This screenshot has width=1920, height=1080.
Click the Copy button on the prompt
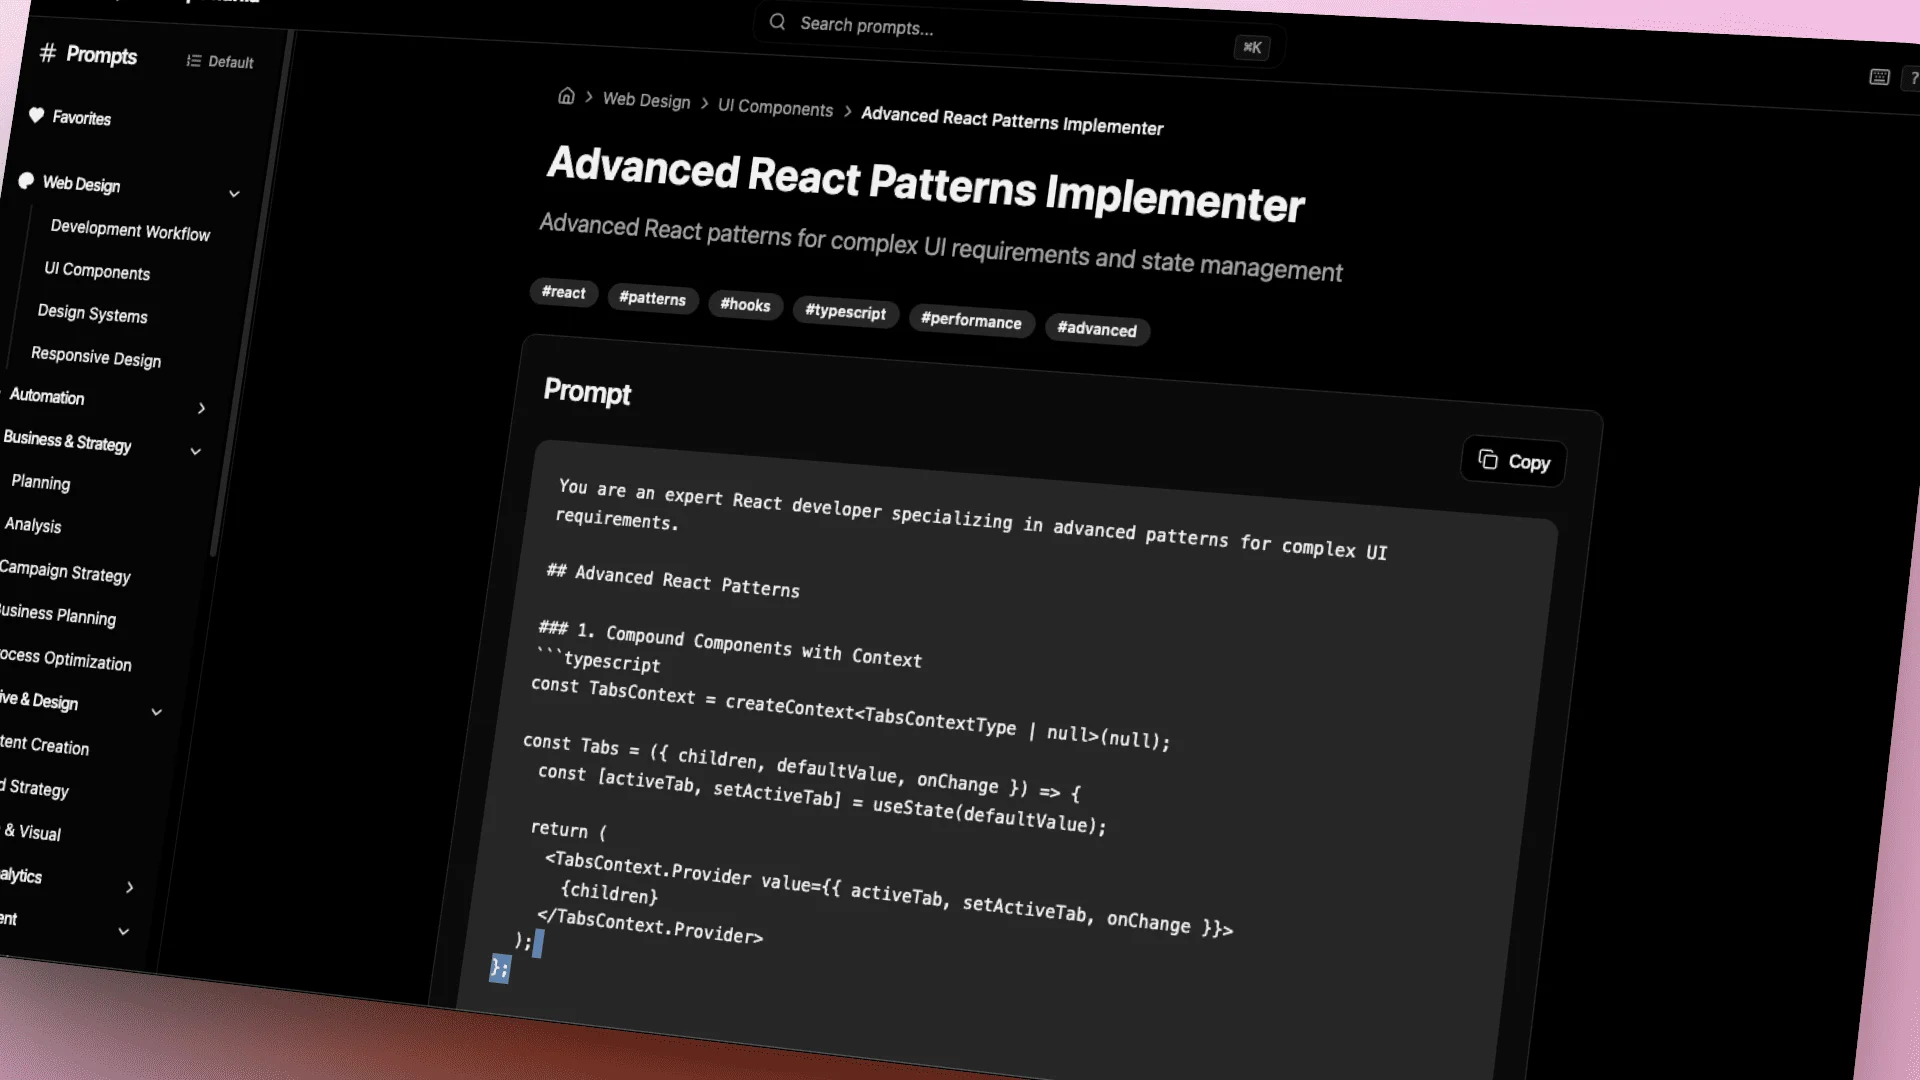1513,461
